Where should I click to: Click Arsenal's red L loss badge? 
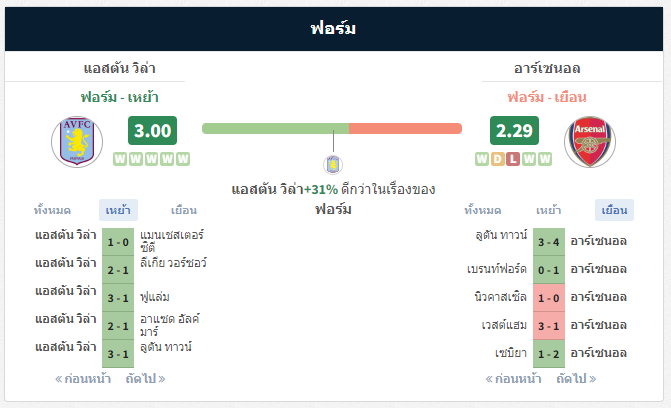click(x=513, y=159)
